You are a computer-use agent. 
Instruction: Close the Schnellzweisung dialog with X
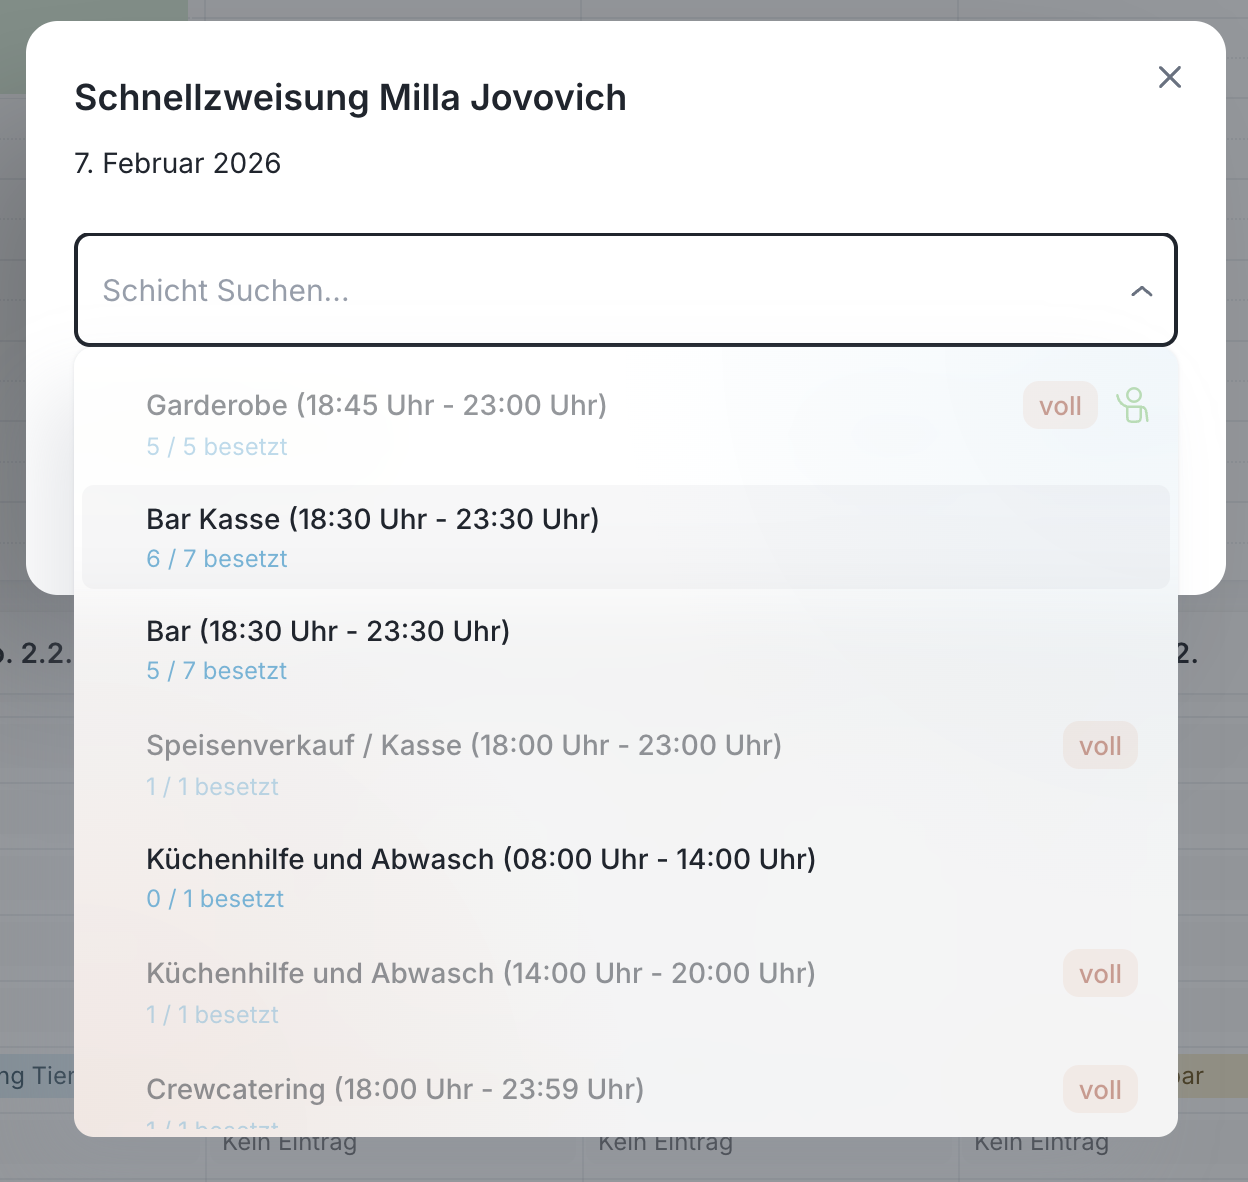click(x=1169, y=77)
